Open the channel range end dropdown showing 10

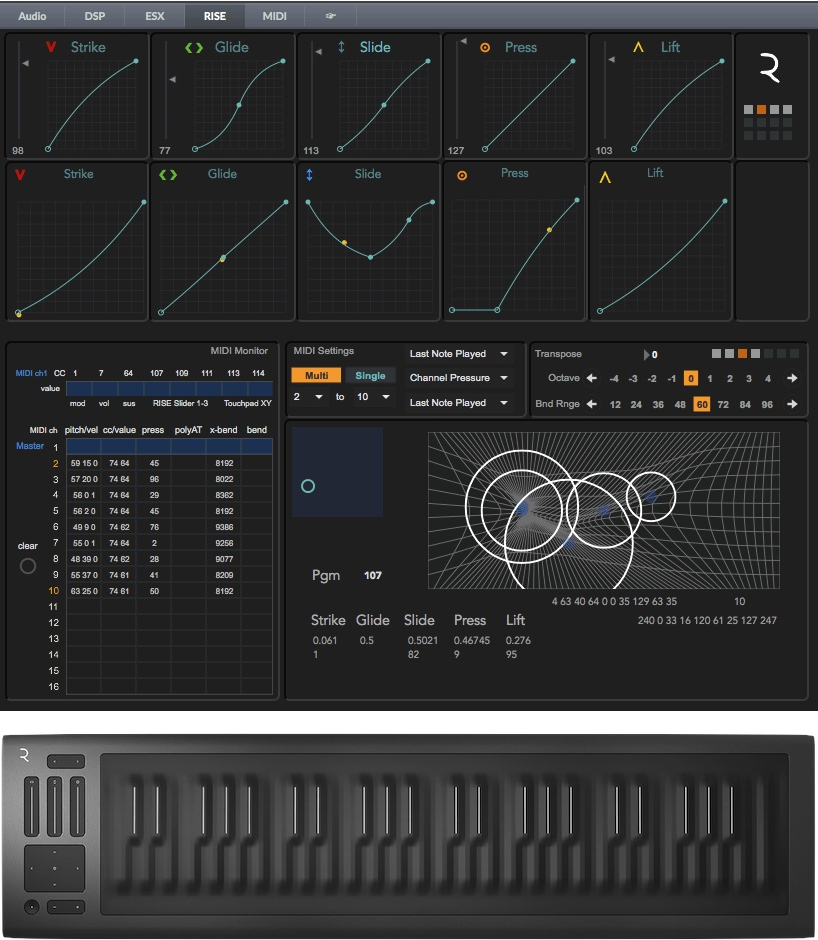tap(372, 397)
